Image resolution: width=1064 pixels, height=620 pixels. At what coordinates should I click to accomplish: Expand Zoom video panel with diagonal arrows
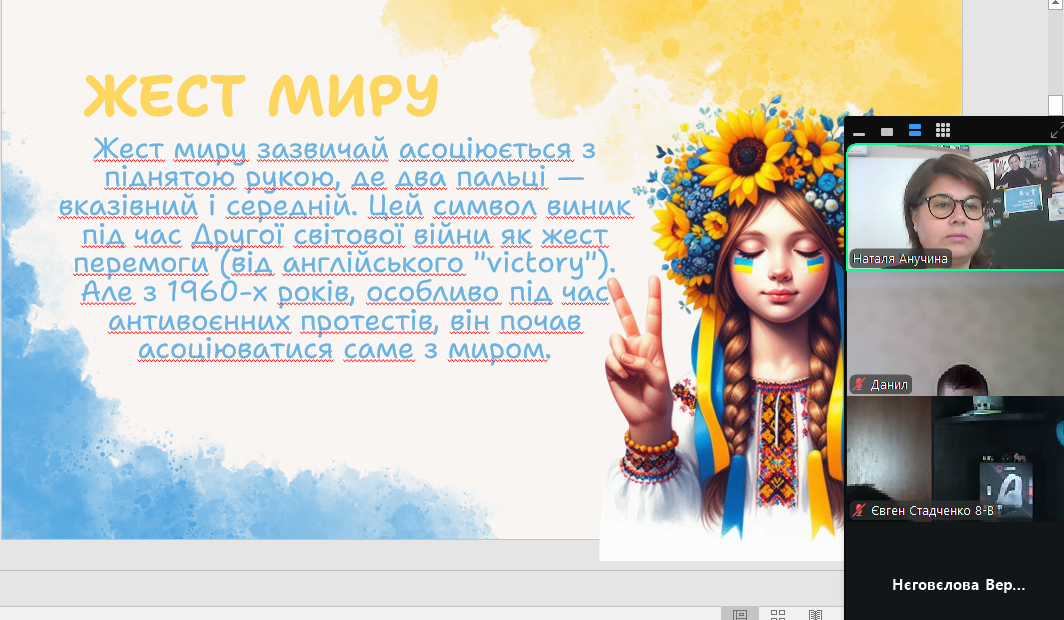(1056, 131)
